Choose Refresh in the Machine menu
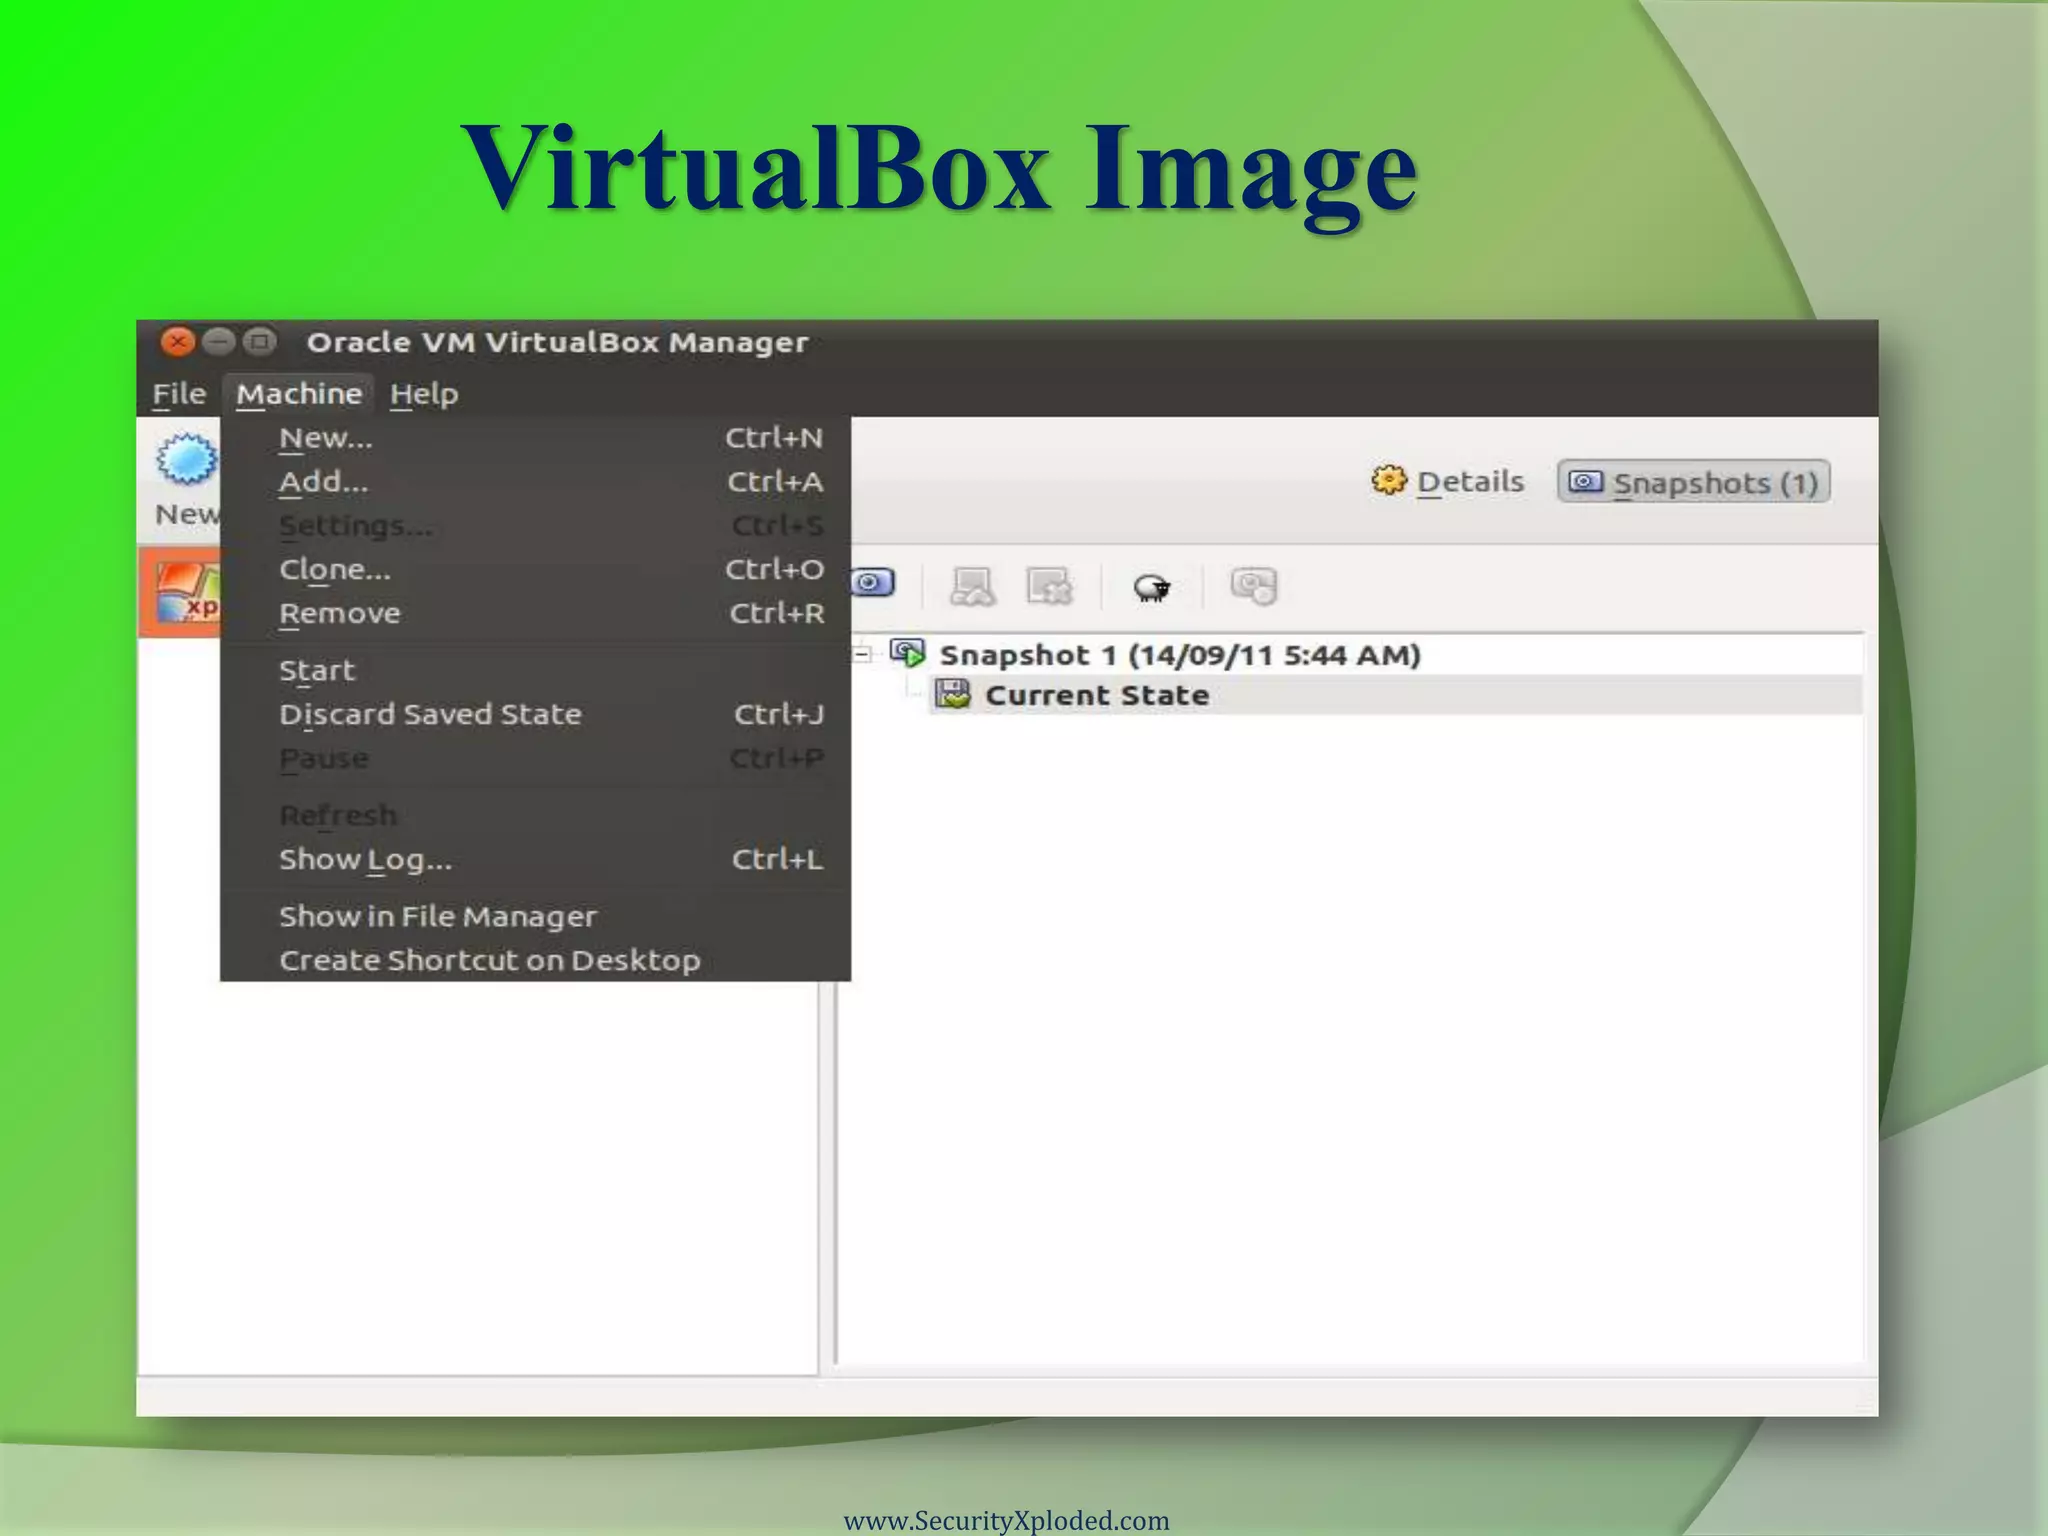Viewport: 2048px width, 1536px height. pos(536,816)
